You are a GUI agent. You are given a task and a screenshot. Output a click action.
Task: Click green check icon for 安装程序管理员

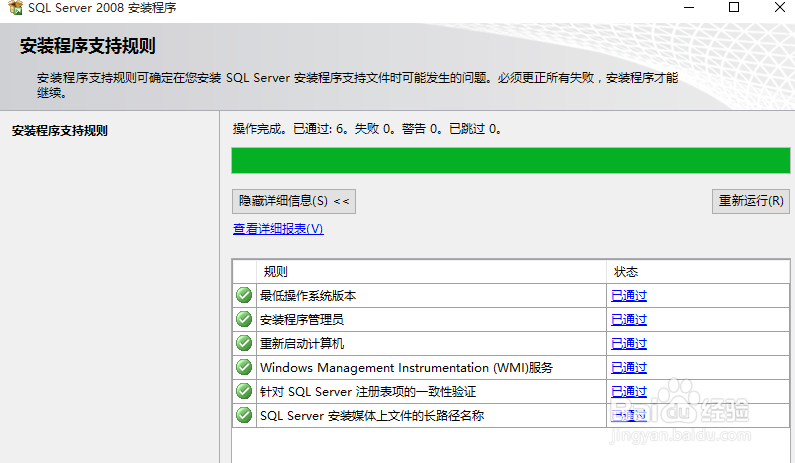(244, 319)
